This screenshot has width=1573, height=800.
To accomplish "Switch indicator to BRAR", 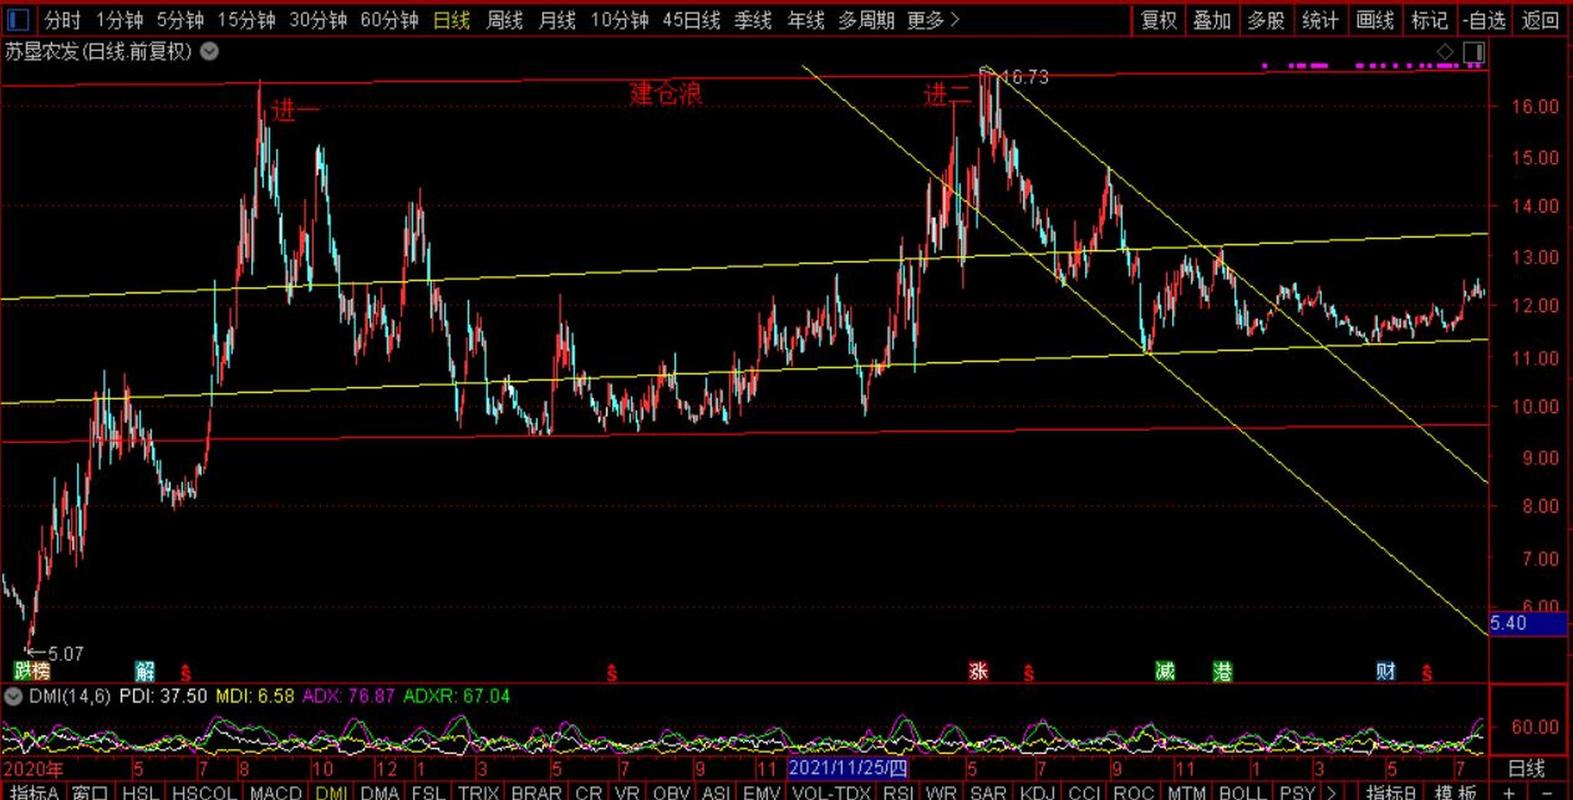I will [536, 792].
